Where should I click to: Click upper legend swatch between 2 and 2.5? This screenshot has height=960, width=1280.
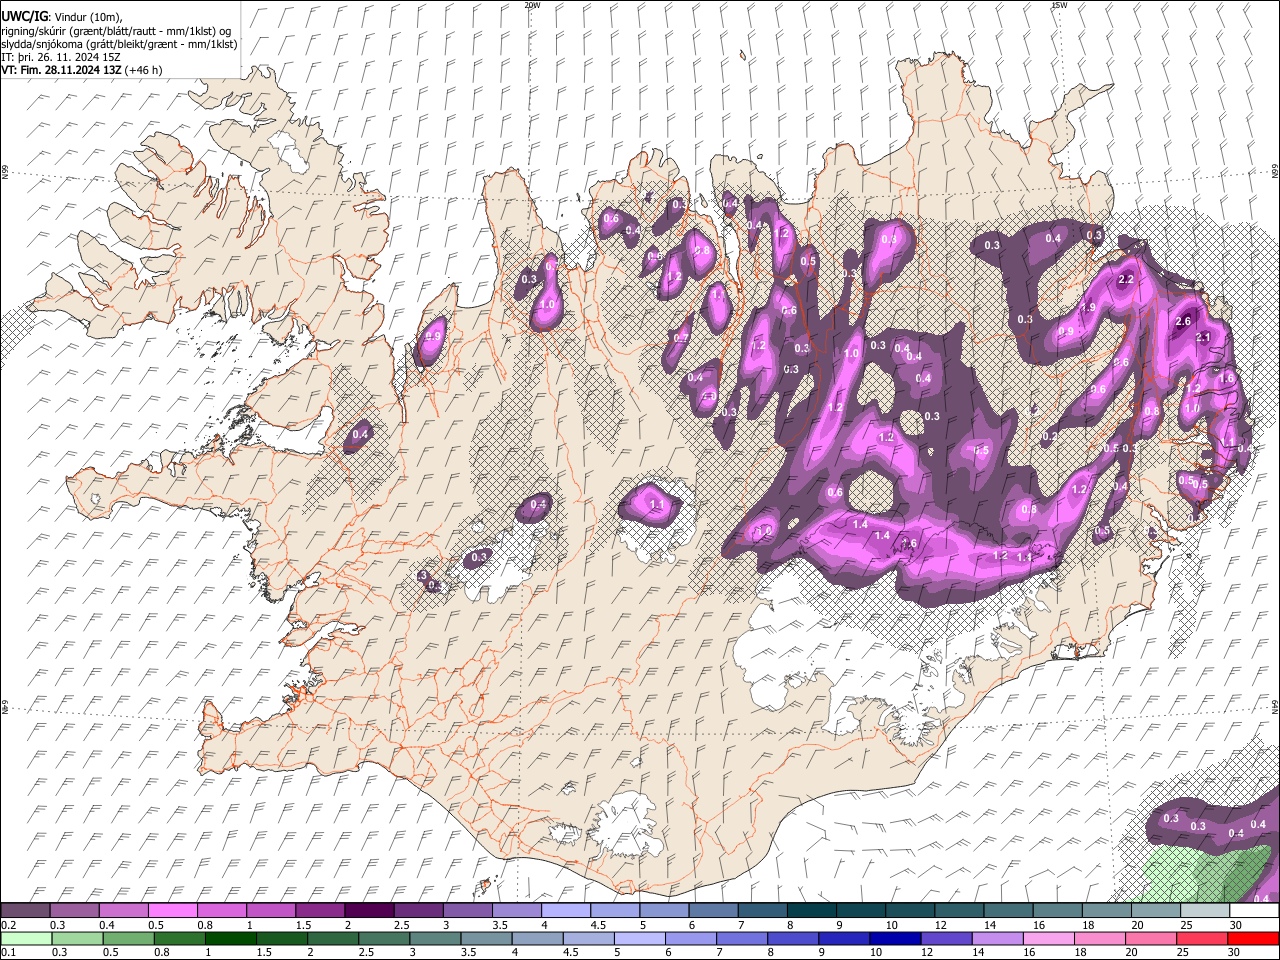click(369, 910)
